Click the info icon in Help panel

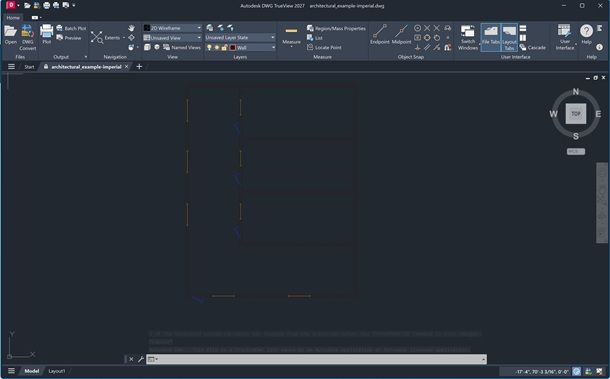(x=599, y=47)
